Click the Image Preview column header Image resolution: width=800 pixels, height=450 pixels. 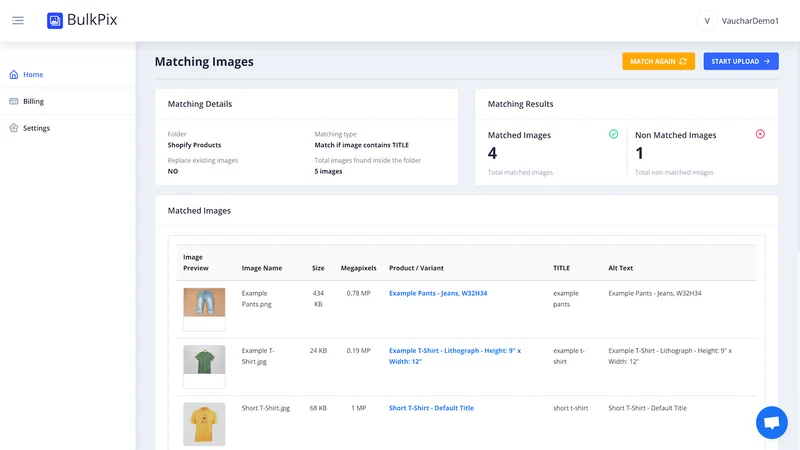click(x=196, y=262)
